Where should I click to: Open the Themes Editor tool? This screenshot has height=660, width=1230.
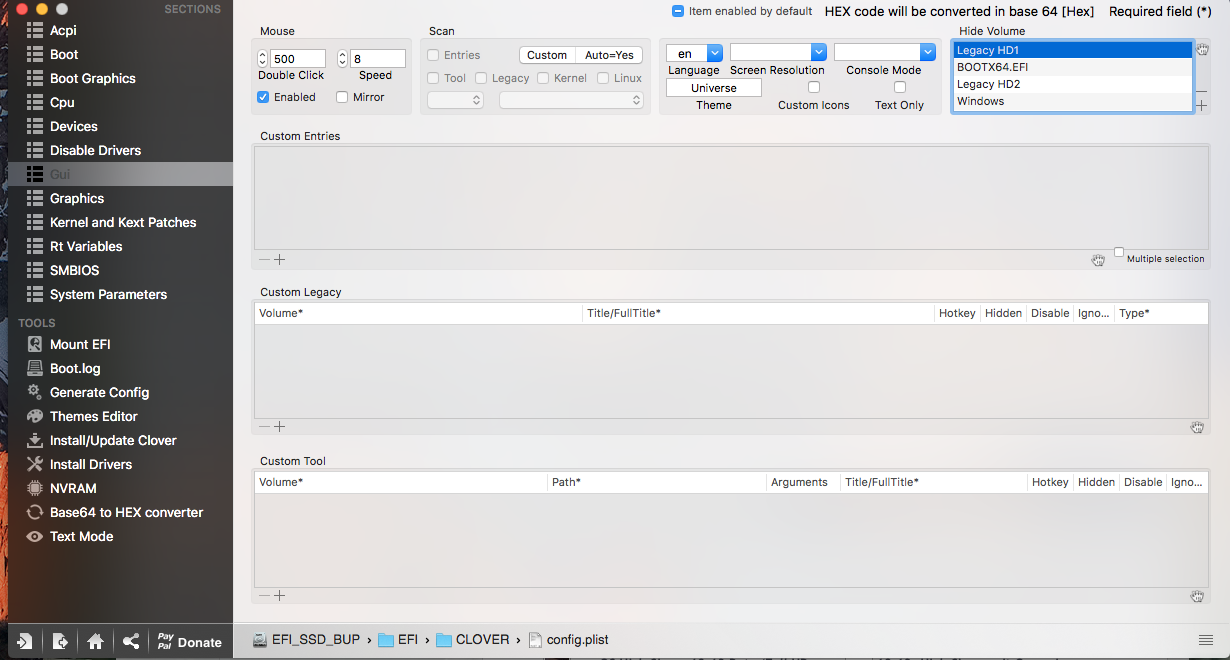point(94,416)
